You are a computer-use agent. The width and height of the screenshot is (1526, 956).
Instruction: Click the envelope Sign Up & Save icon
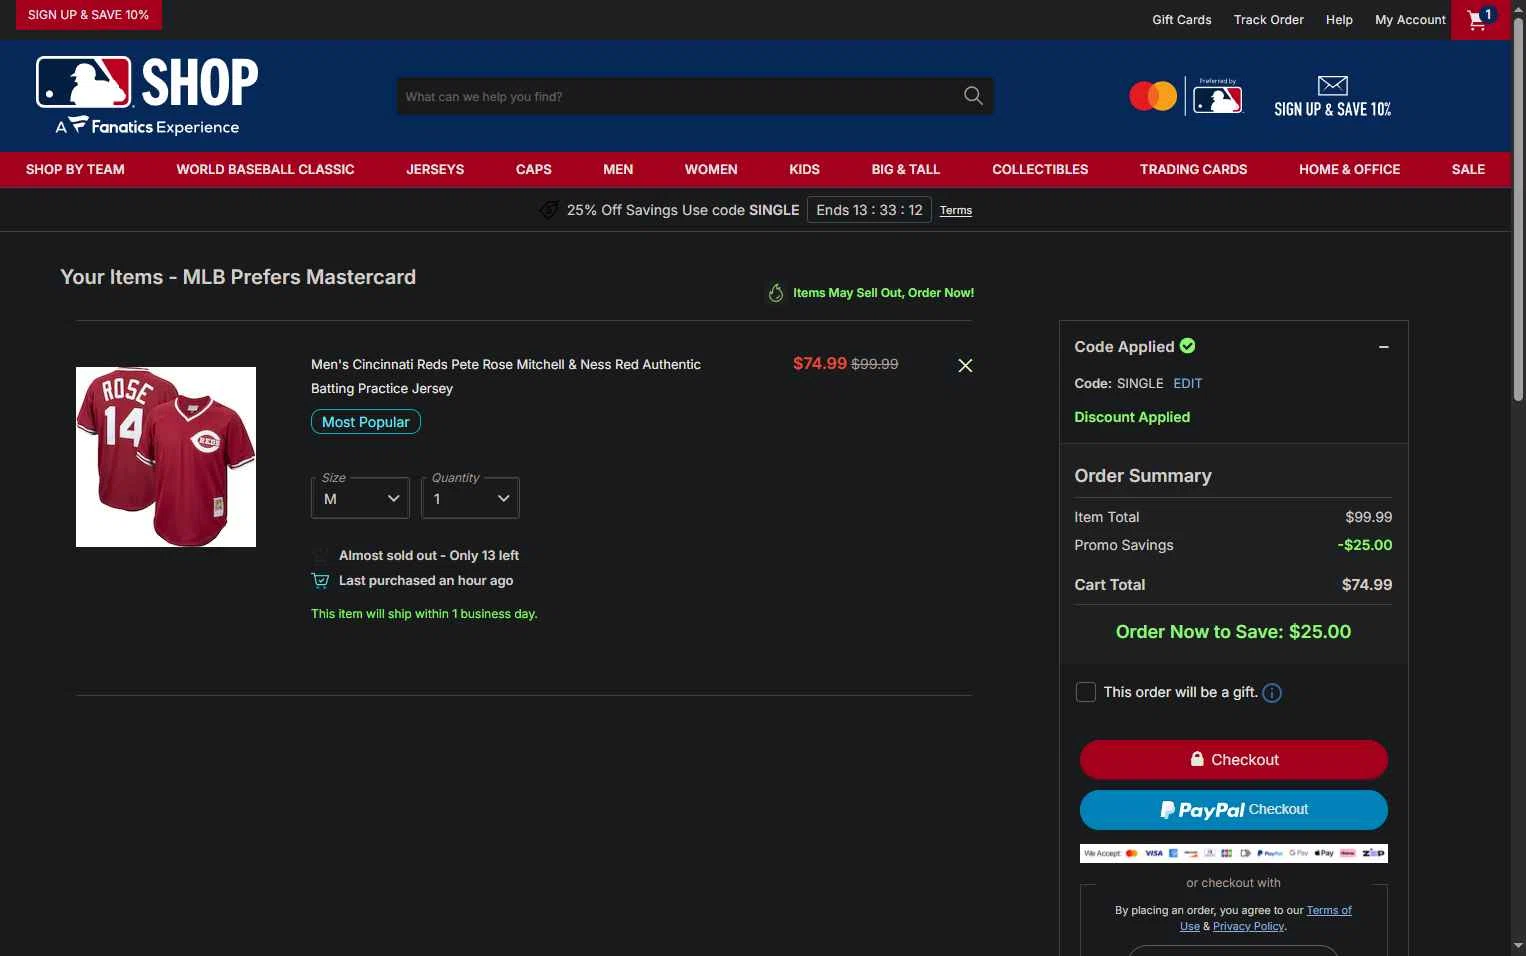[1332, 86]
